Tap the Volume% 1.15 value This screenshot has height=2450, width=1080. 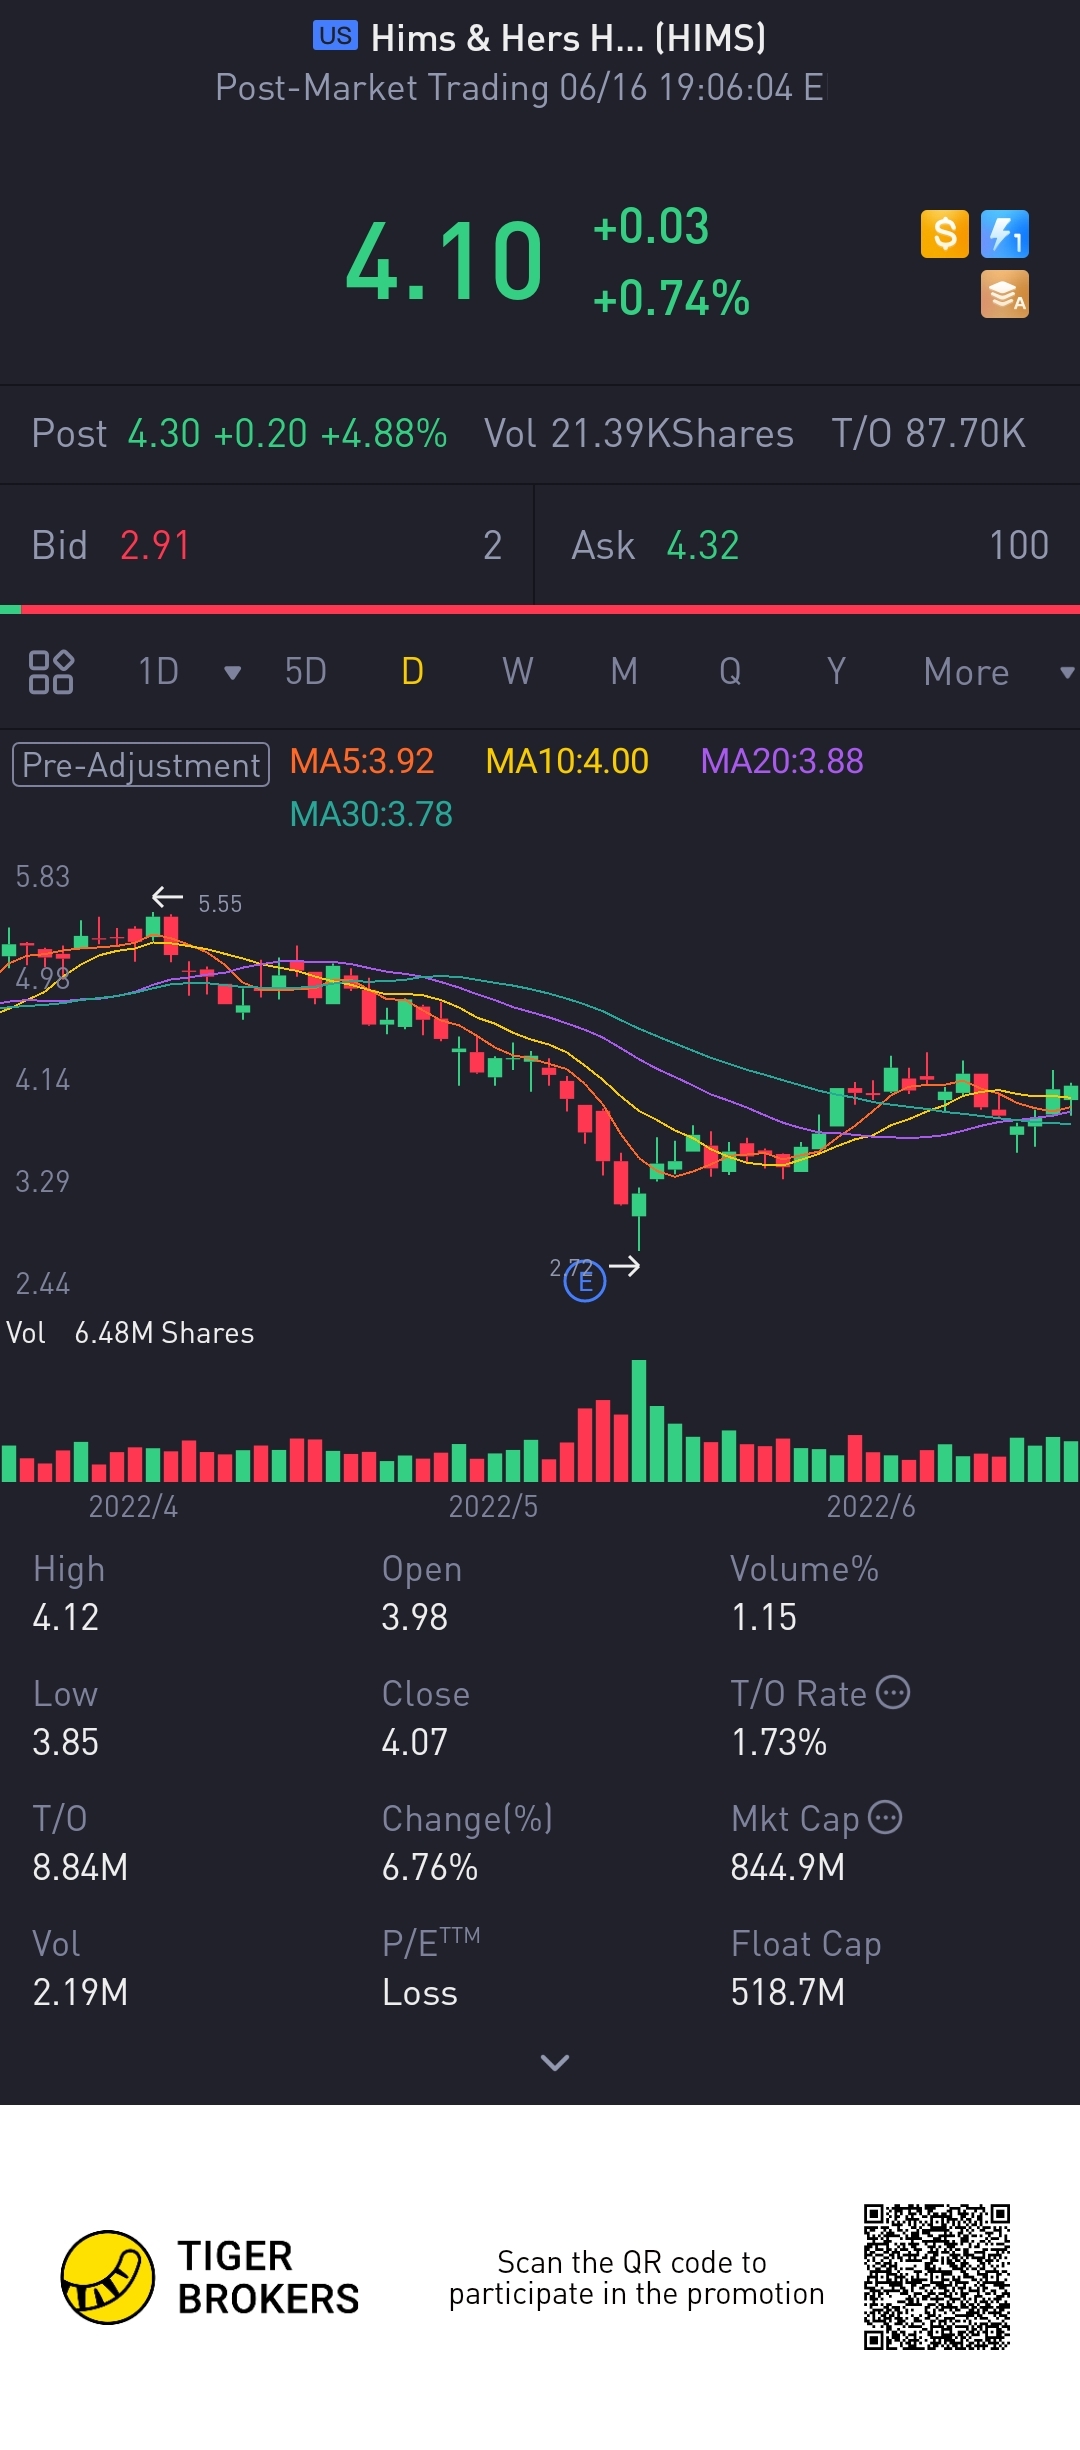[x=764, y=1617]
